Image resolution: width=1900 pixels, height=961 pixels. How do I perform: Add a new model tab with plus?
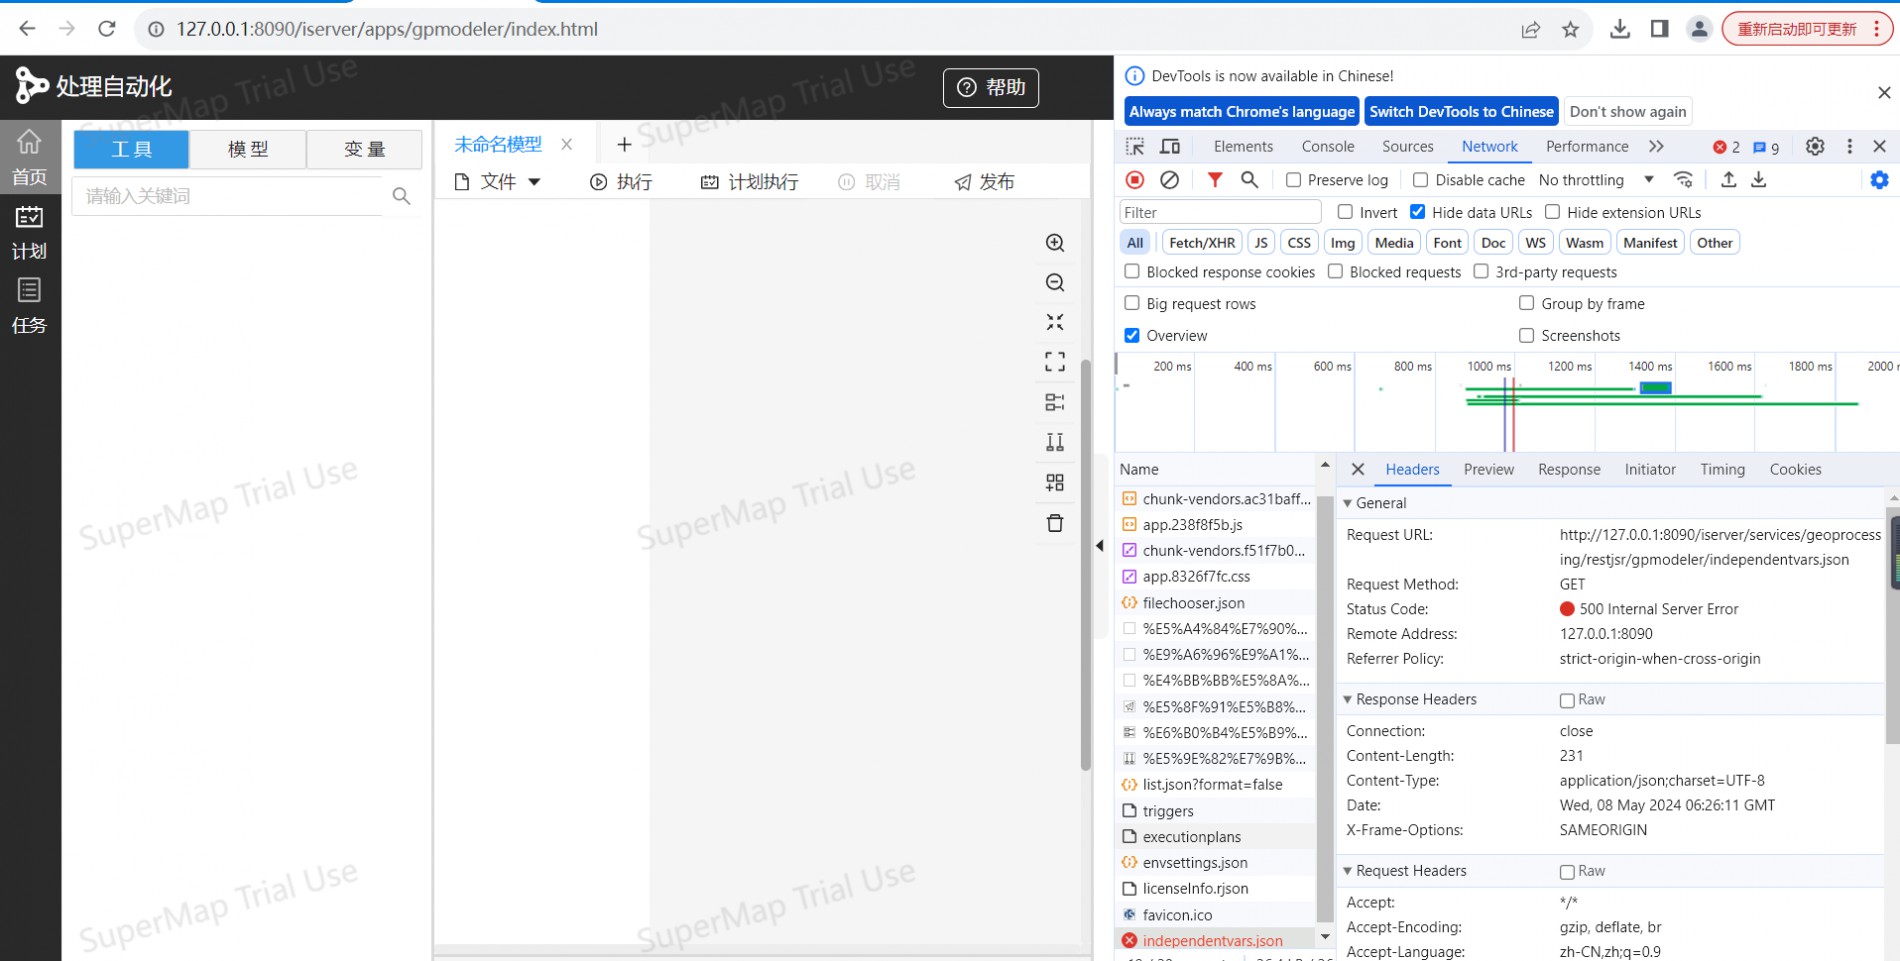click(624, 145)
